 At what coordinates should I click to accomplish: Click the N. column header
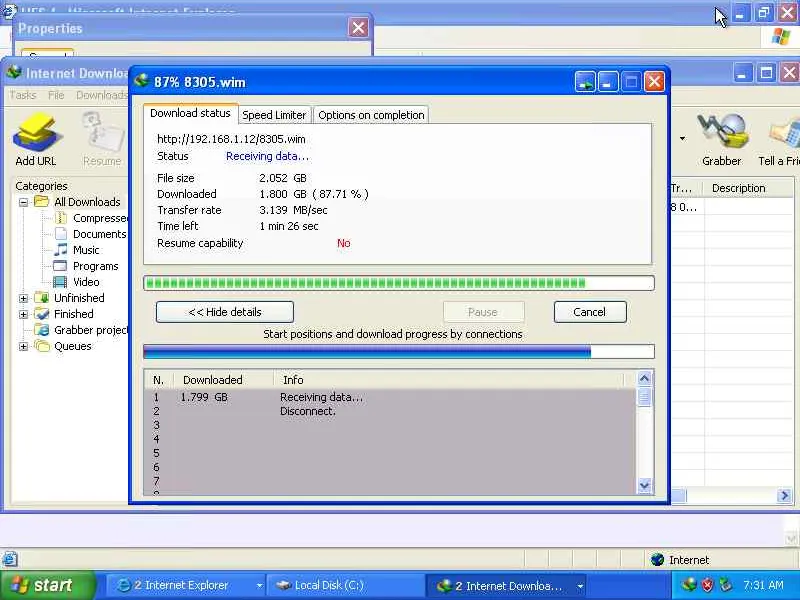click(159, 380)
